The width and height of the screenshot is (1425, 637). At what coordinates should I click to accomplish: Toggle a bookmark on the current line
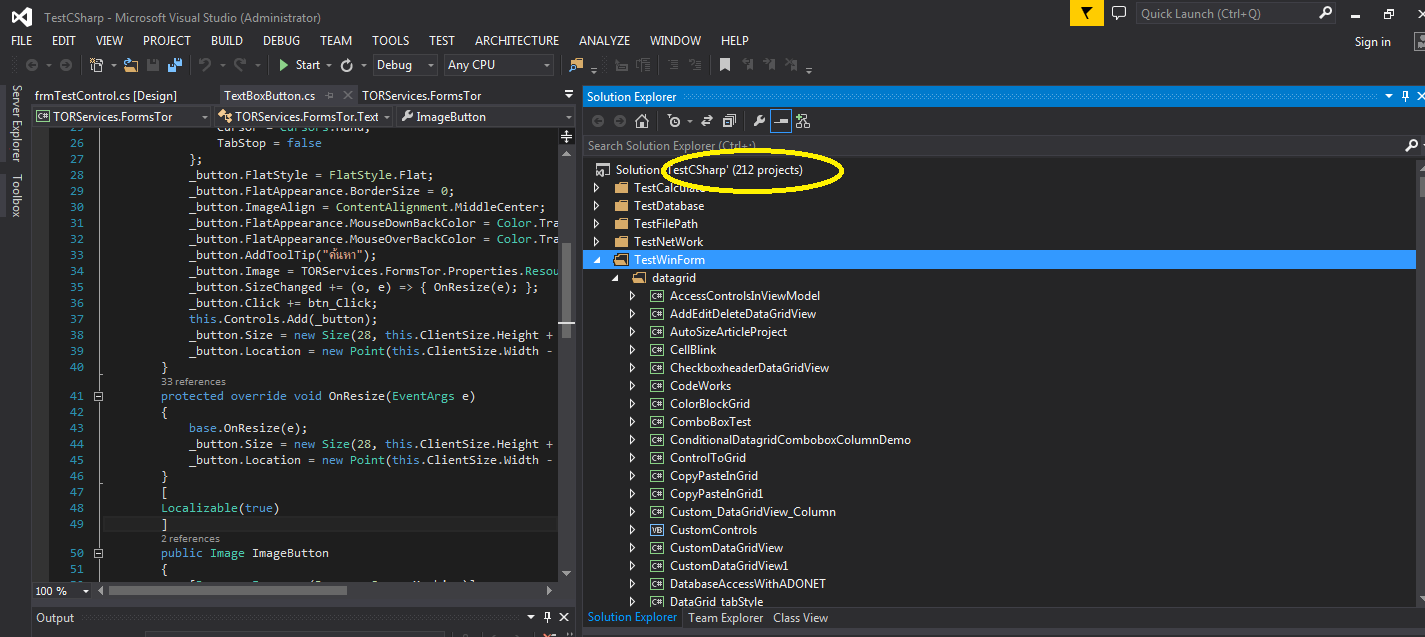pyautogui.click(x=725, y=65)
